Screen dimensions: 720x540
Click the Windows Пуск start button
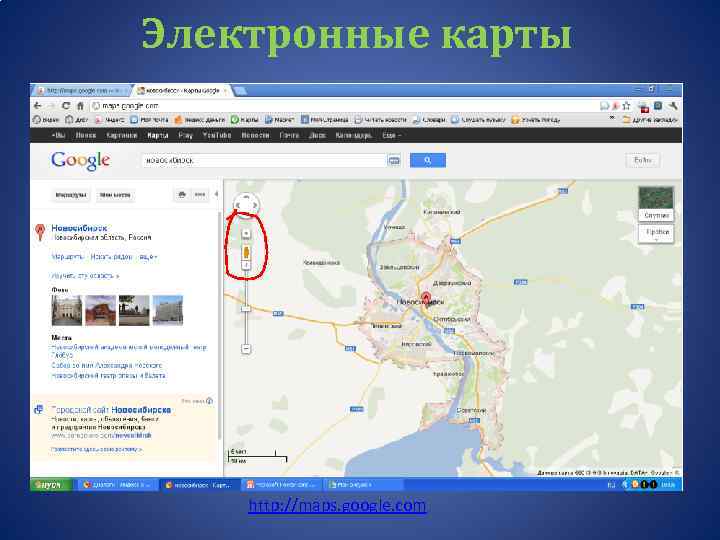coord(51,484)
